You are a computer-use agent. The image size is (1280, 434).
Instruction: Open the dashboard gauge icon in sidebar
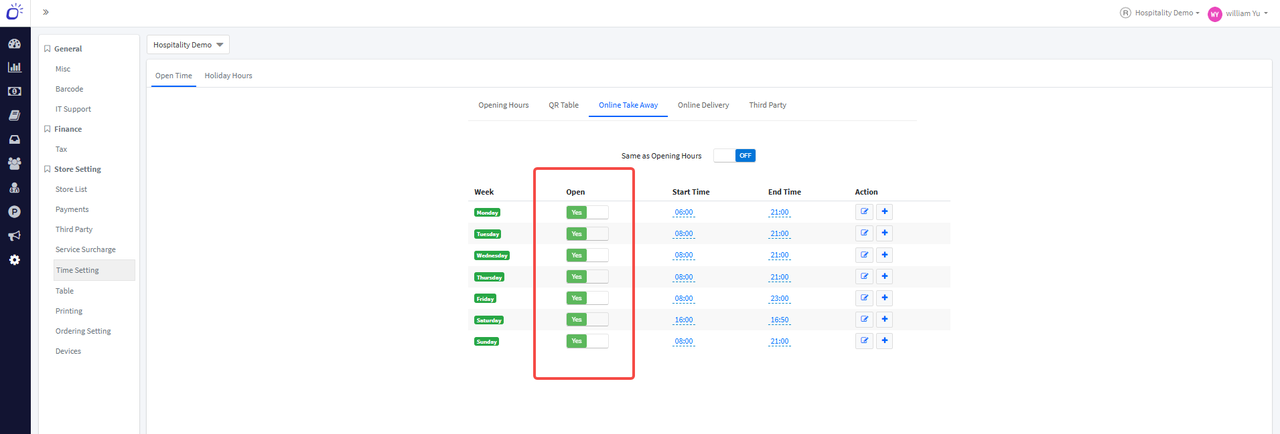(15, 44)
